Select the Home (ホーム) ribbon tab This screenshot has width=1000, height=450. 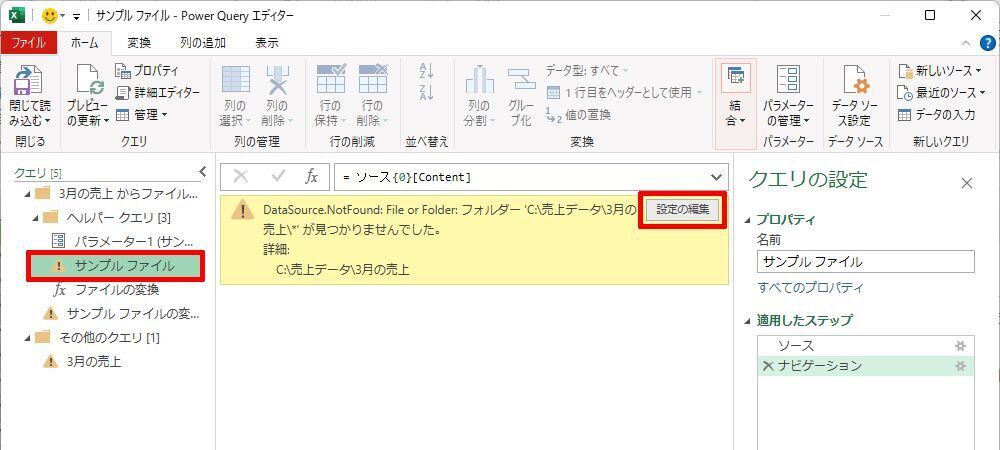(x=84, y=43)
